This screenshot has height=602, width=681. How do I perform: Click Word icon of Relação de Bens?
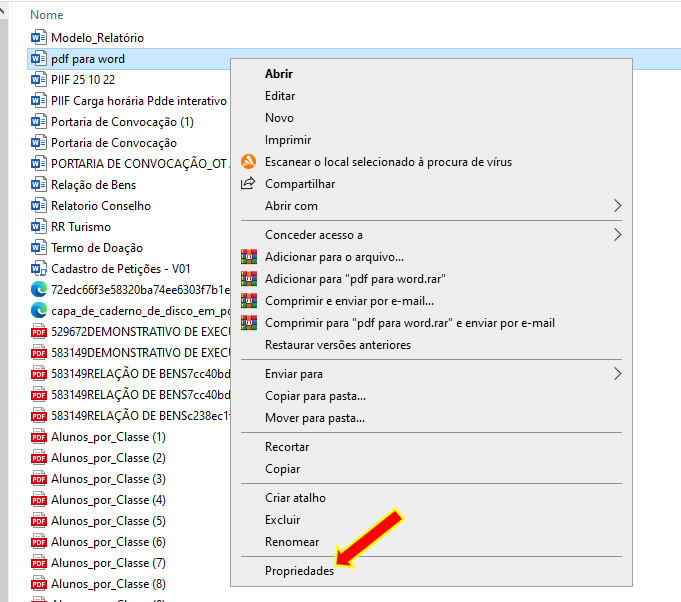point(39,185)
